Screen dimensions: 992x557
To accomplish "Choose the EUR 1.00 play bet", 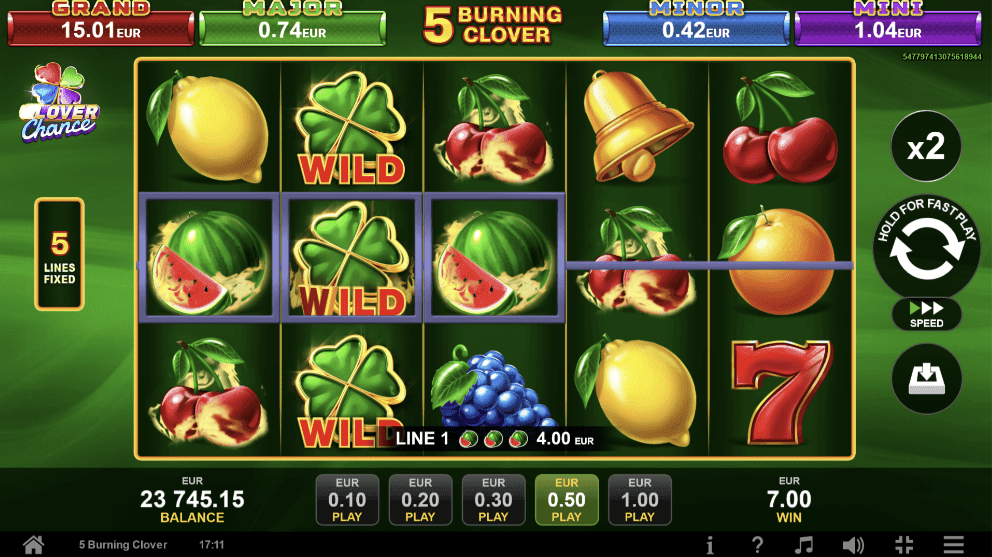I will coord(640,499).
